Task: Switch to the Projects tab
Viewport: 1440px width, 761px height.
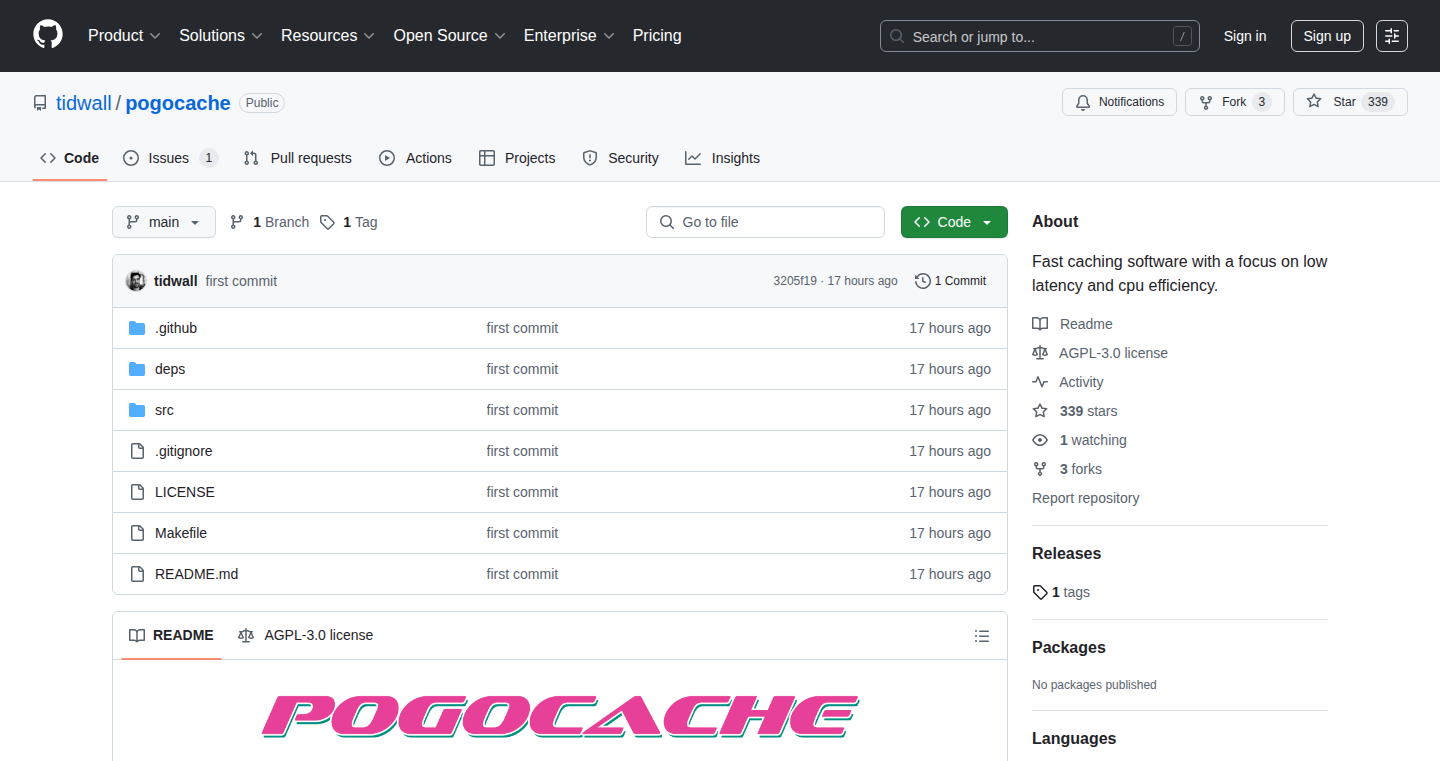Action: click(517, 158)
